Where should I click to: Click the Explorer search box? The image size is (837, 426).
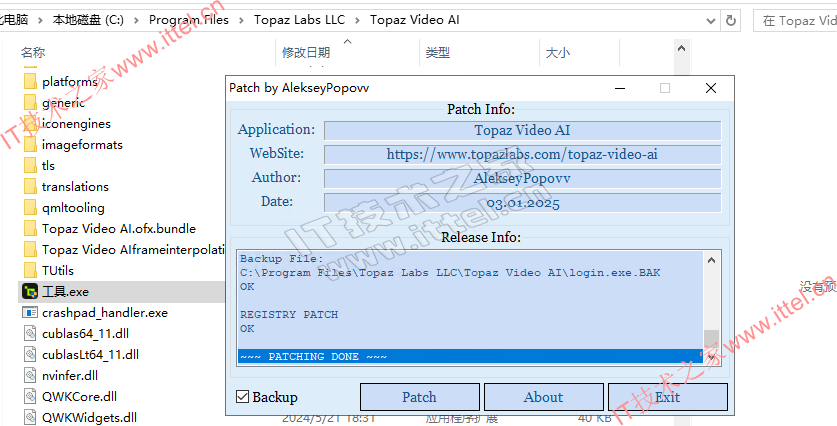click(x=795, y=21)
